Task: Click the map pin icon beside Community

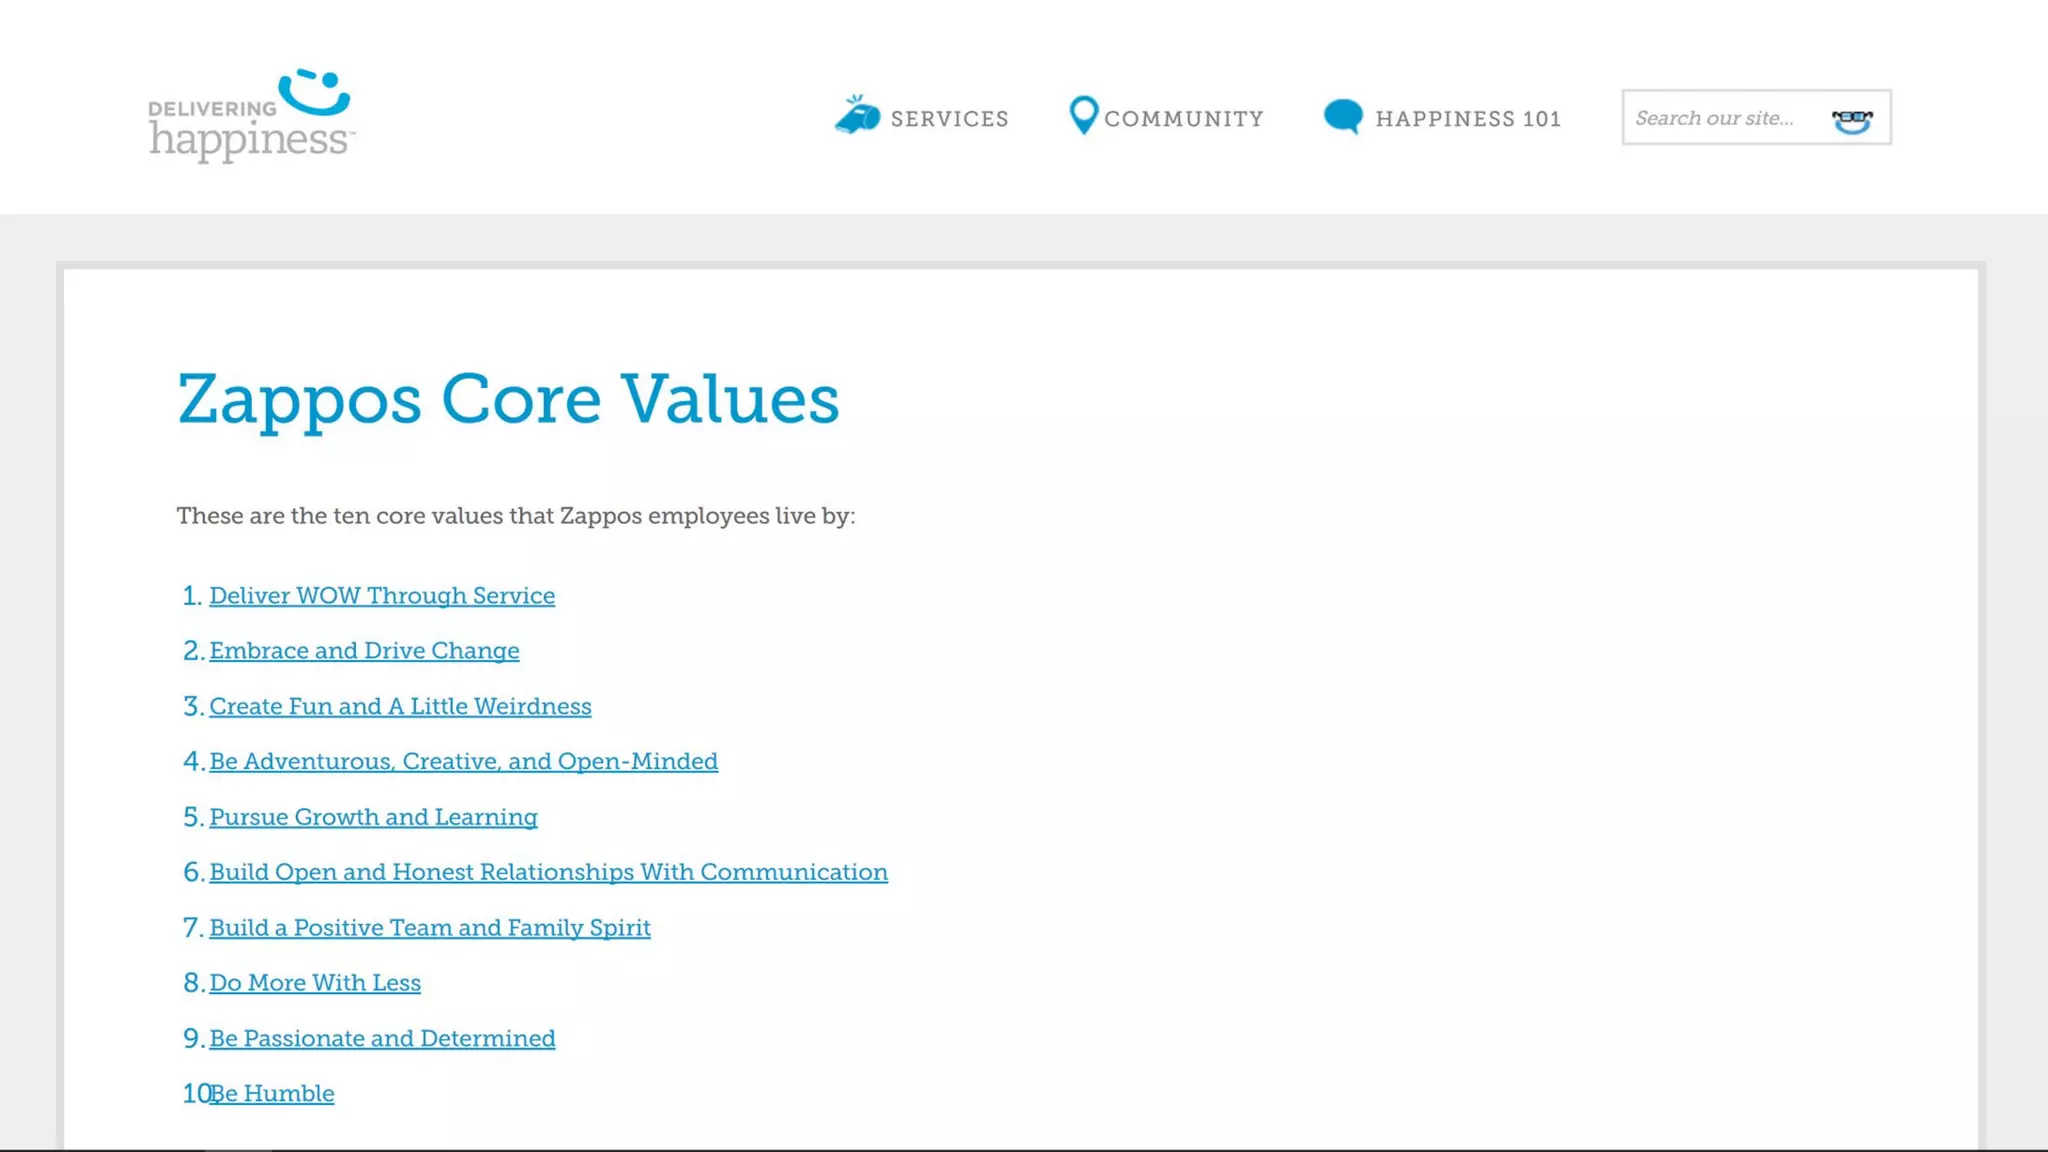Action: pyautogui.click(x=1083, y=115)
